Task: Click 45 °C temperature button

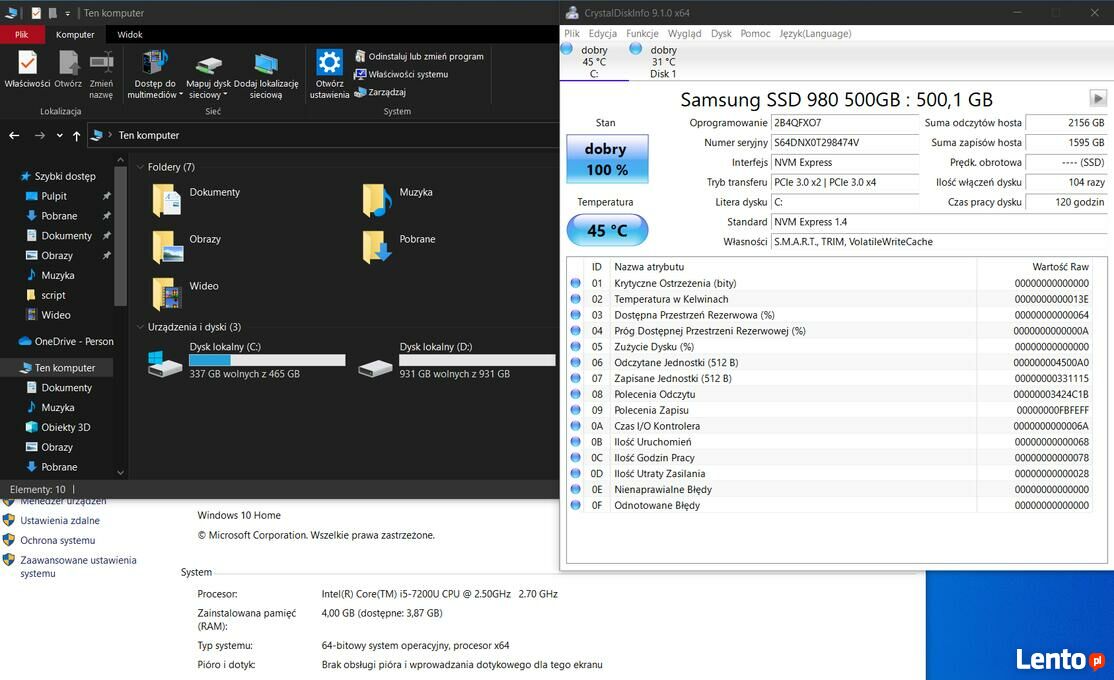Action: [x=607, y=230]
